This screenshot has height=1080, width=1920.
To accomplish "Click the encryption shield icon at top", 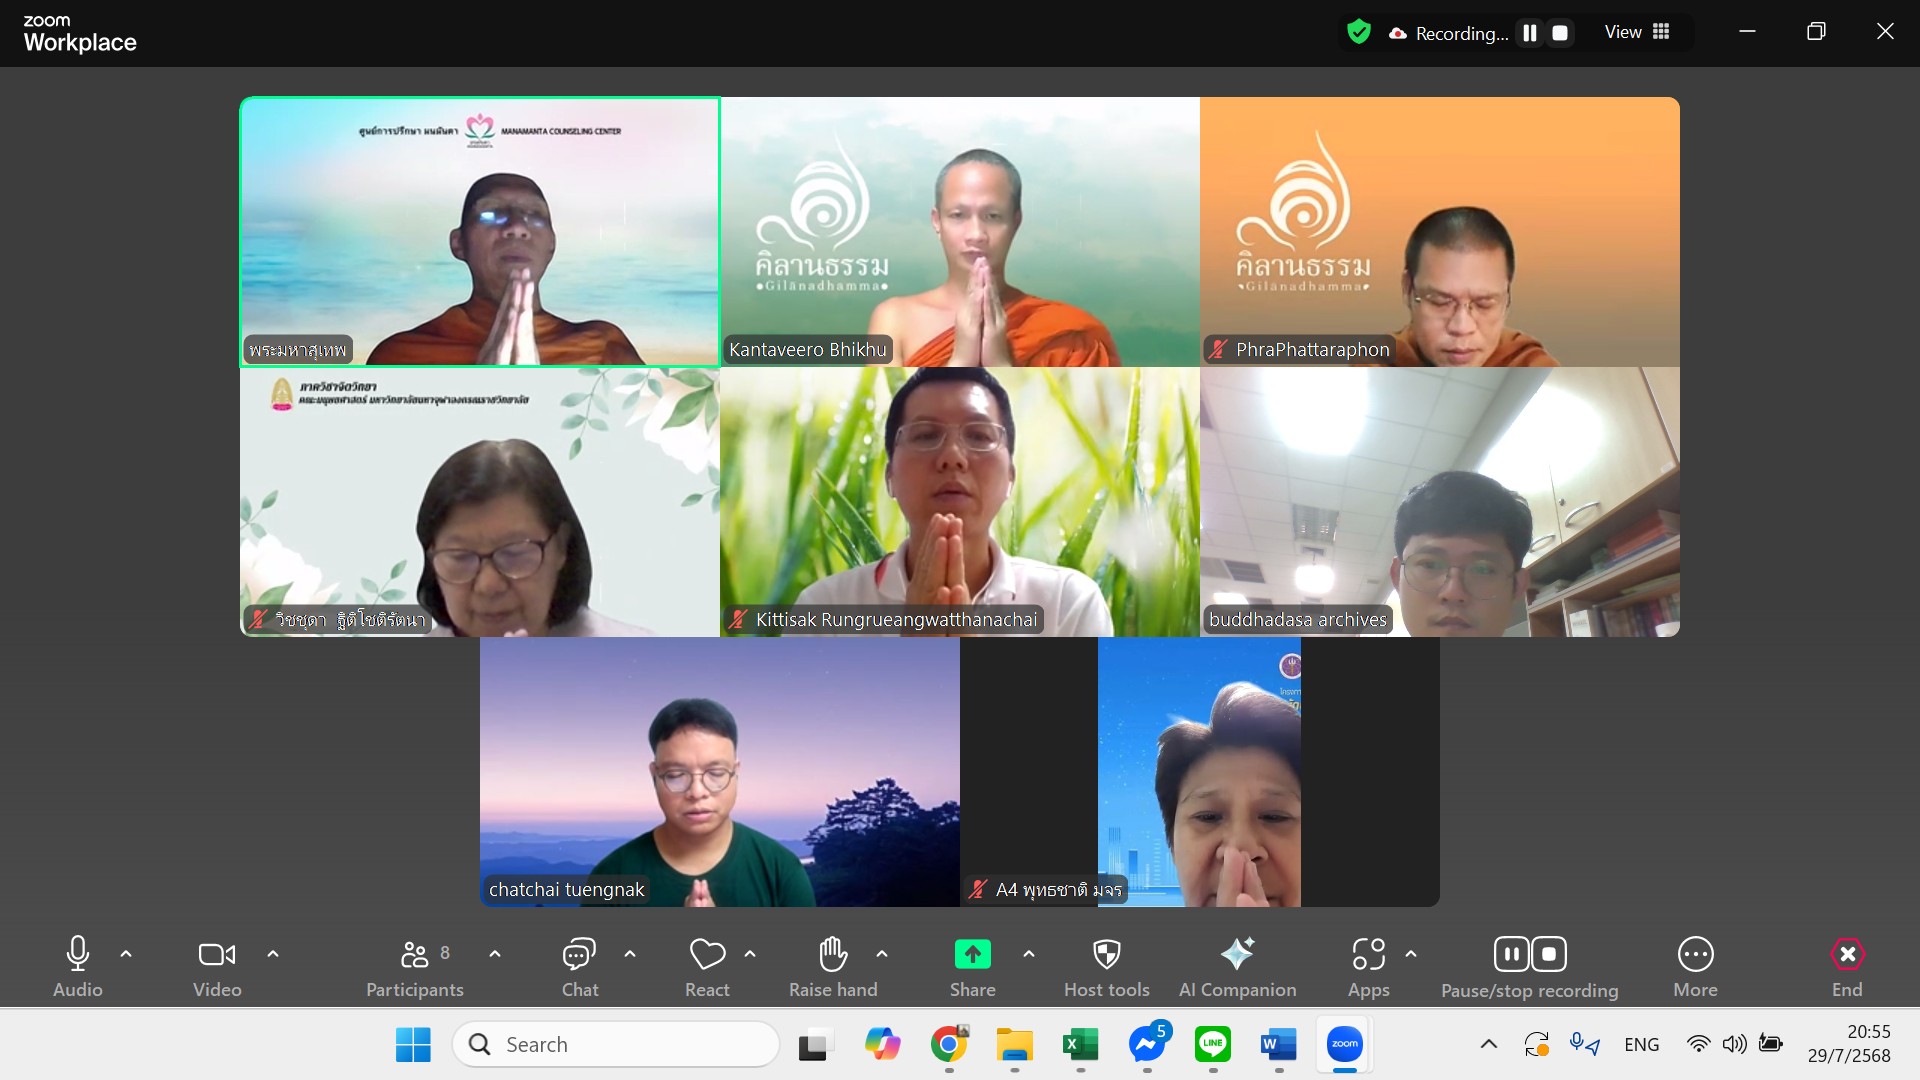I will click(x=1358, y=32).
